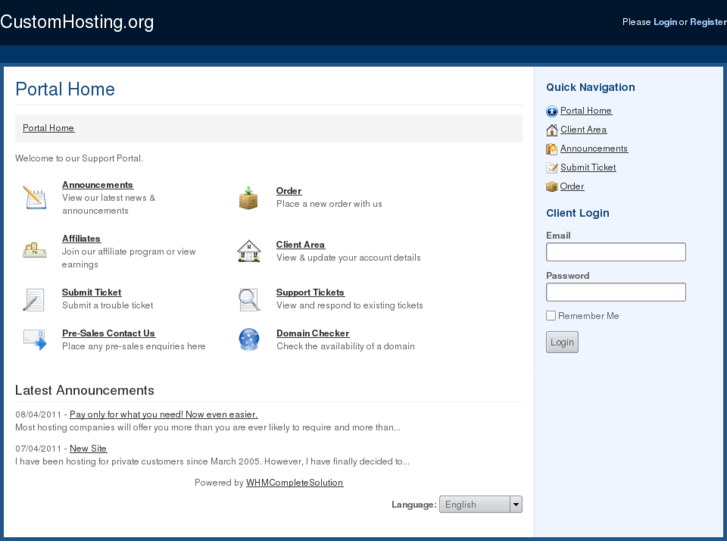Visit the WHMCompleteSolution link
The image size is (727, 545).
[294, 482]
